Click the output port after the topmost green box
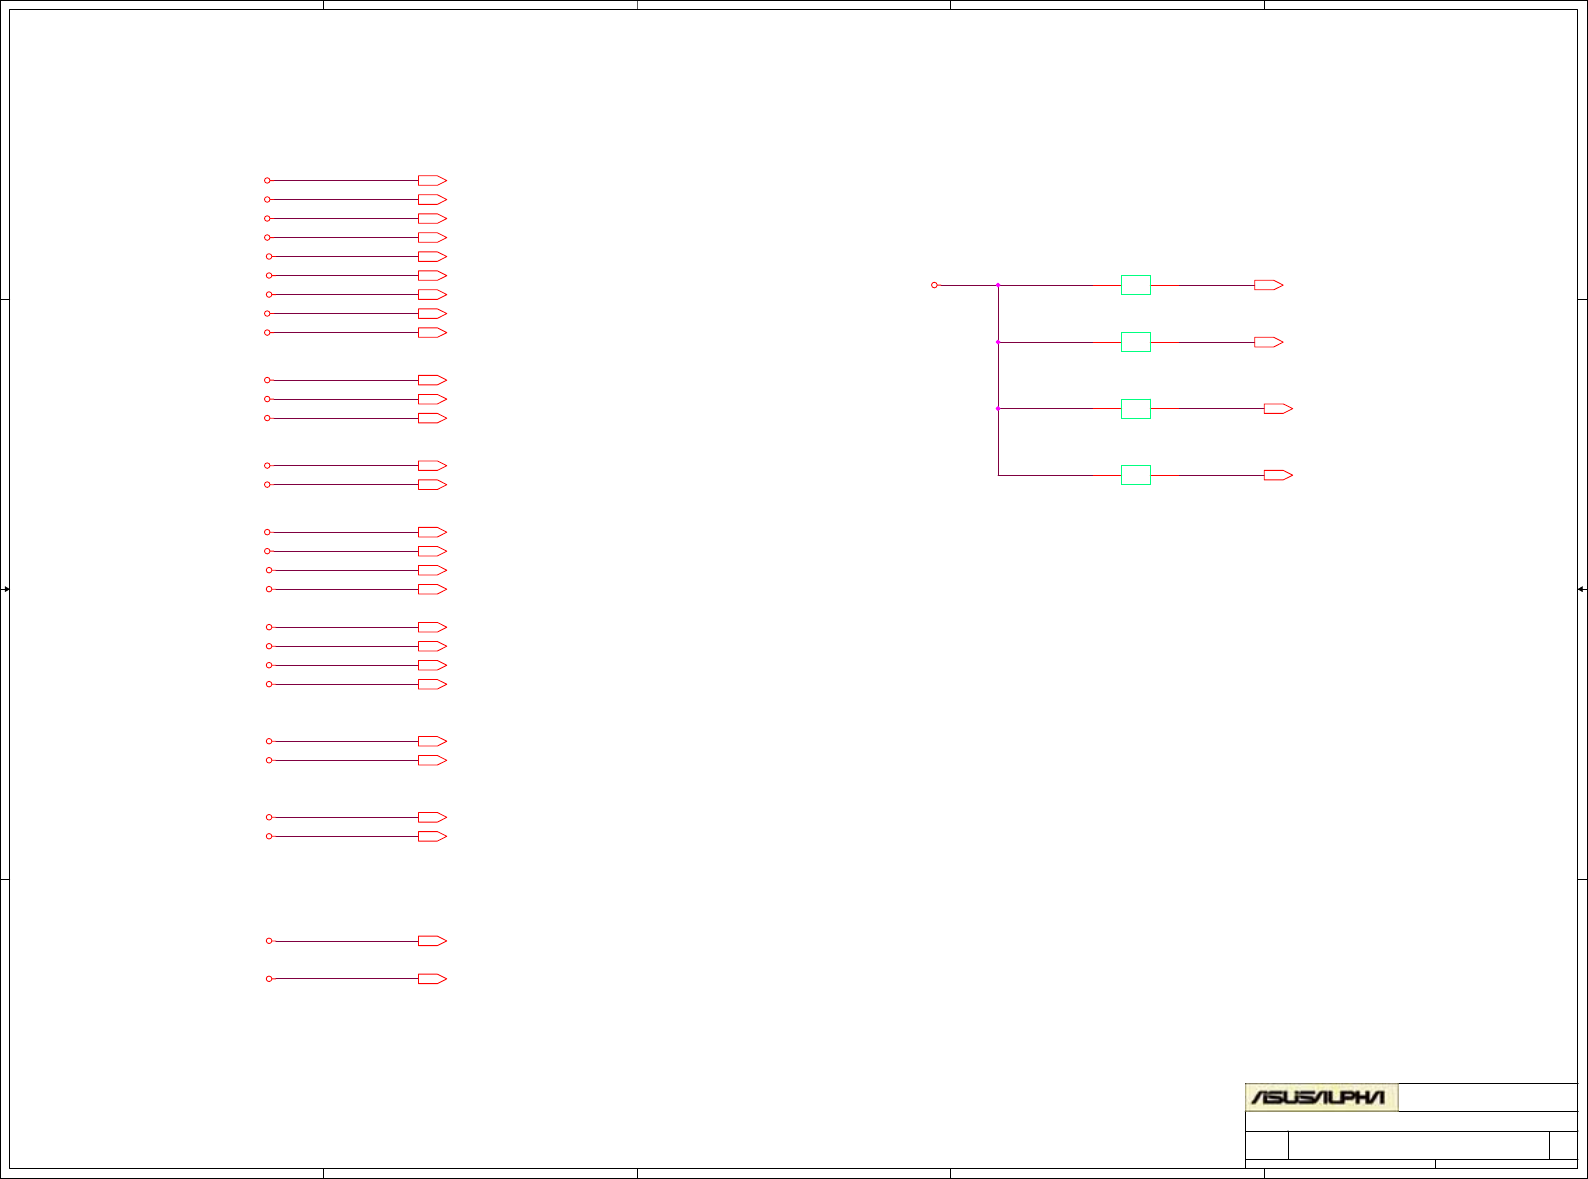 coord(1268,285)
